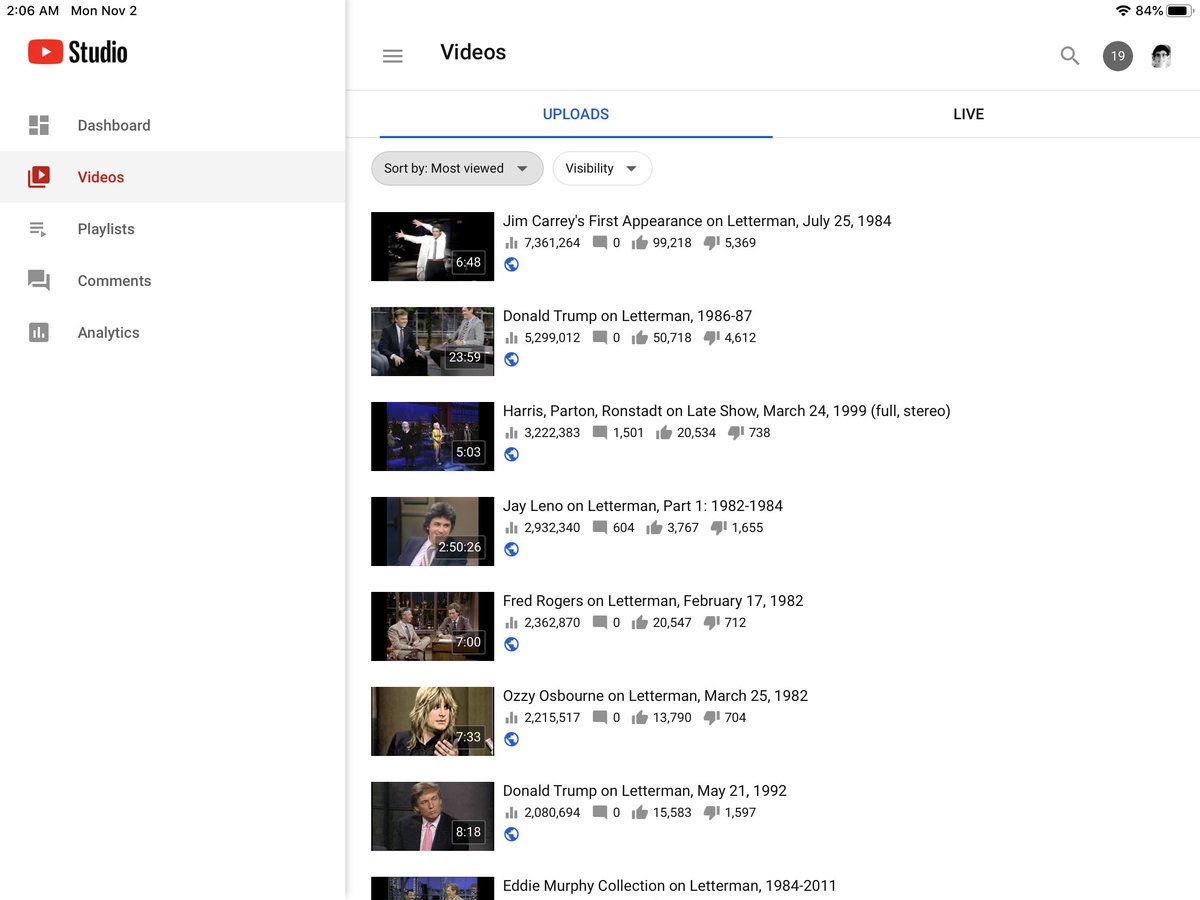
Task: Click the Analytics chart icon in sidebar
Action: 39,333
